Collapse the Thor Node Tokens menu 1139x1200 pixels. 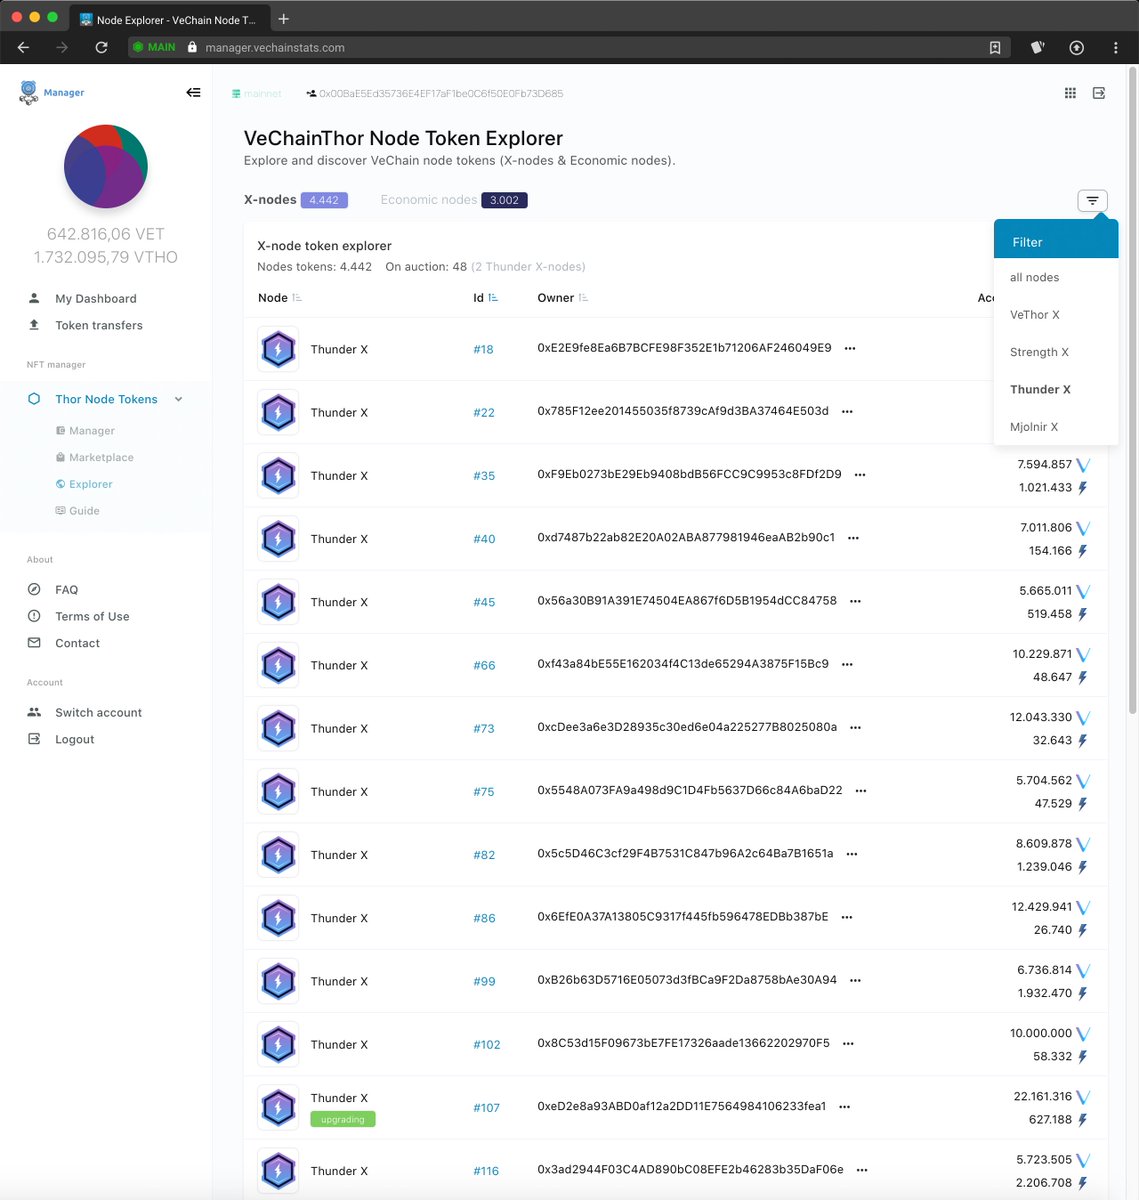click(x=179, y=399)
